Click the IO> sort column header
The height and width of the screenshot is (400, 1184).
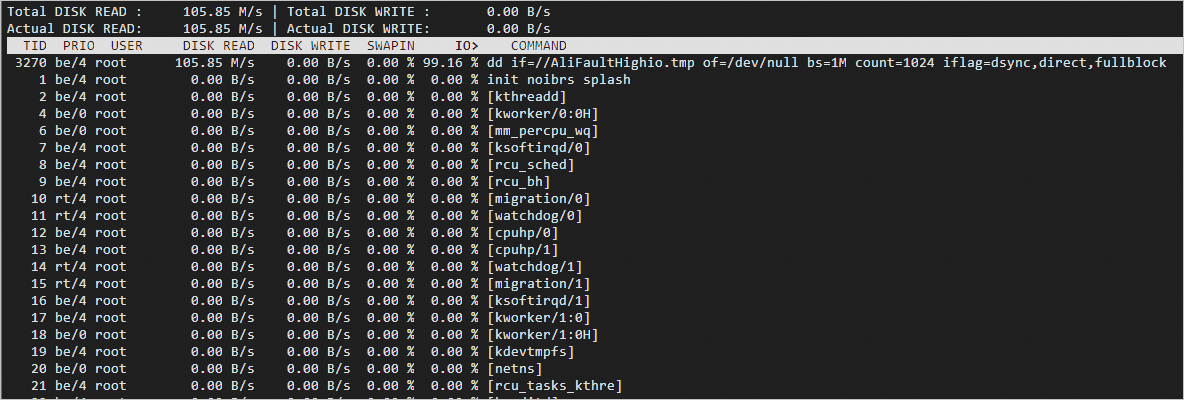point(466,46)
